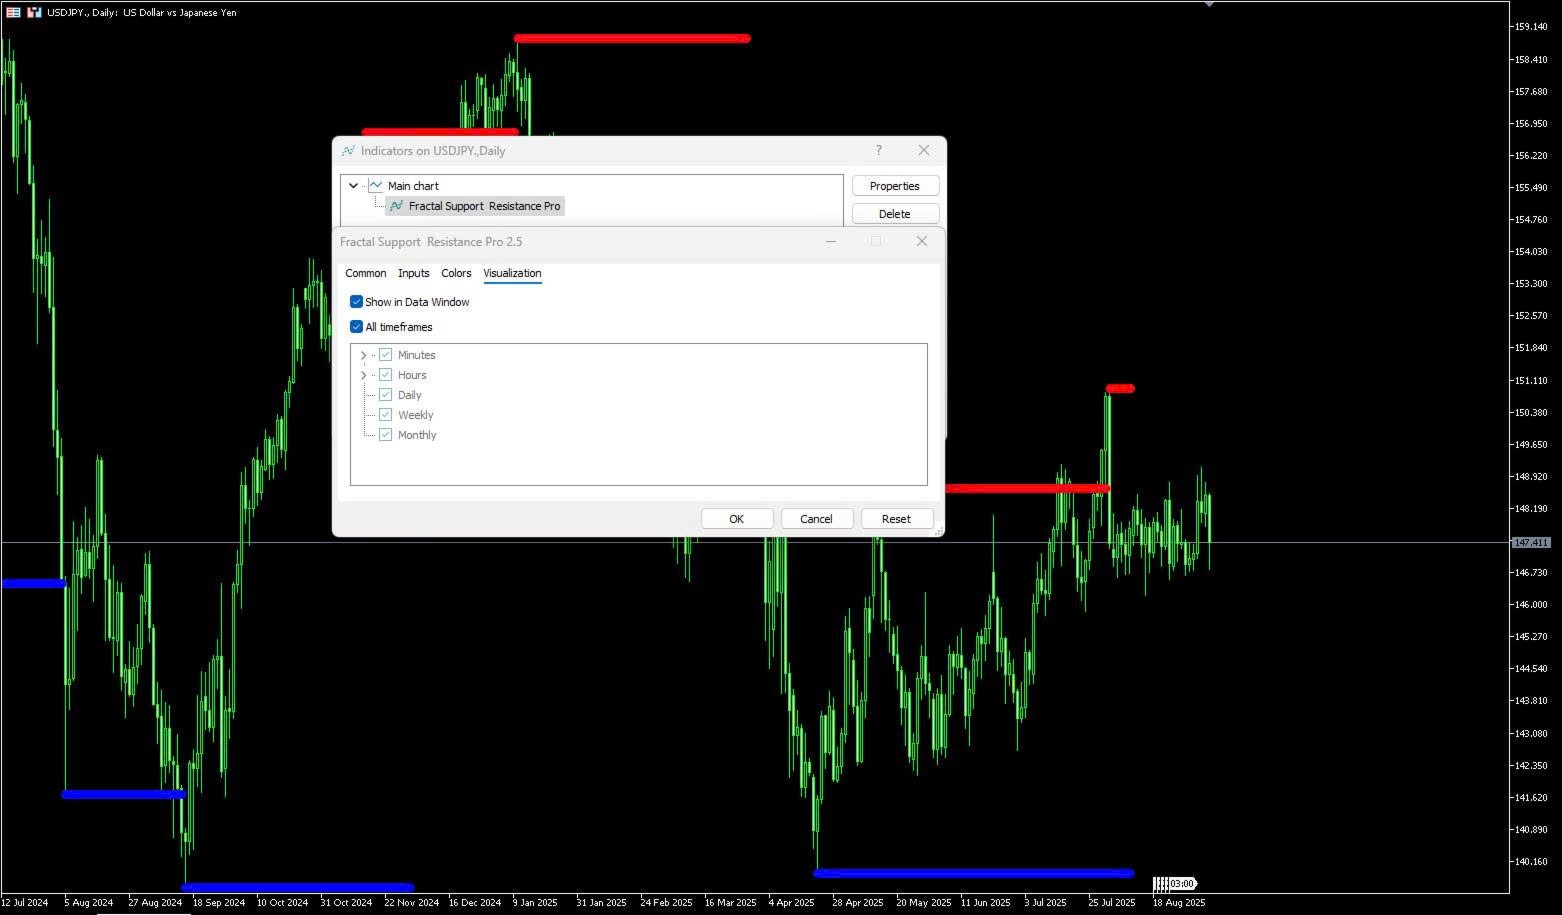Screen dimensions: 1562x915
Task: Click the 140.160 price scale label
Action: [1531, 861]
